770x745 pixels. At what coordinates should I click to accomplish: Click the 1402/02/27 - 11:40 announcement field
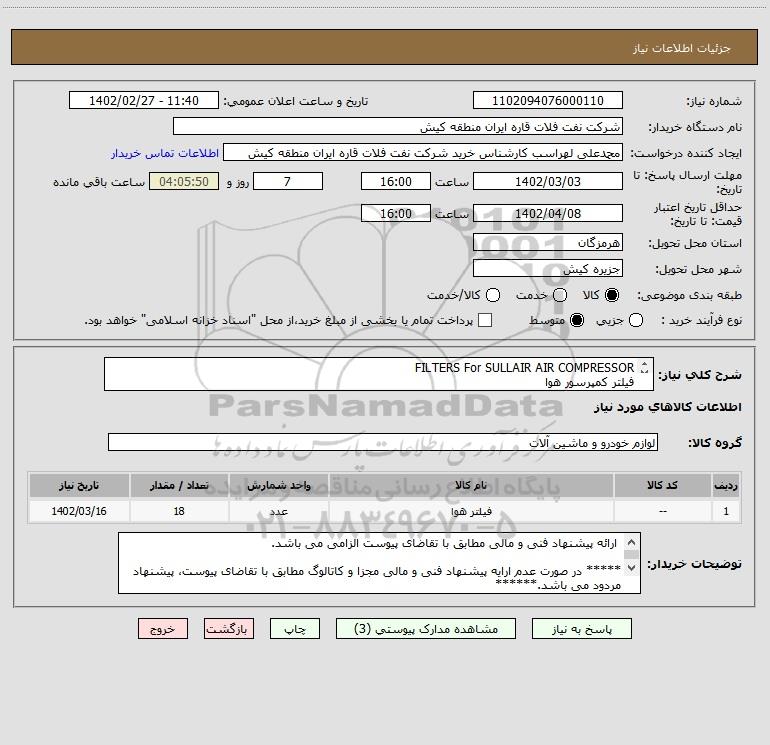143,100
